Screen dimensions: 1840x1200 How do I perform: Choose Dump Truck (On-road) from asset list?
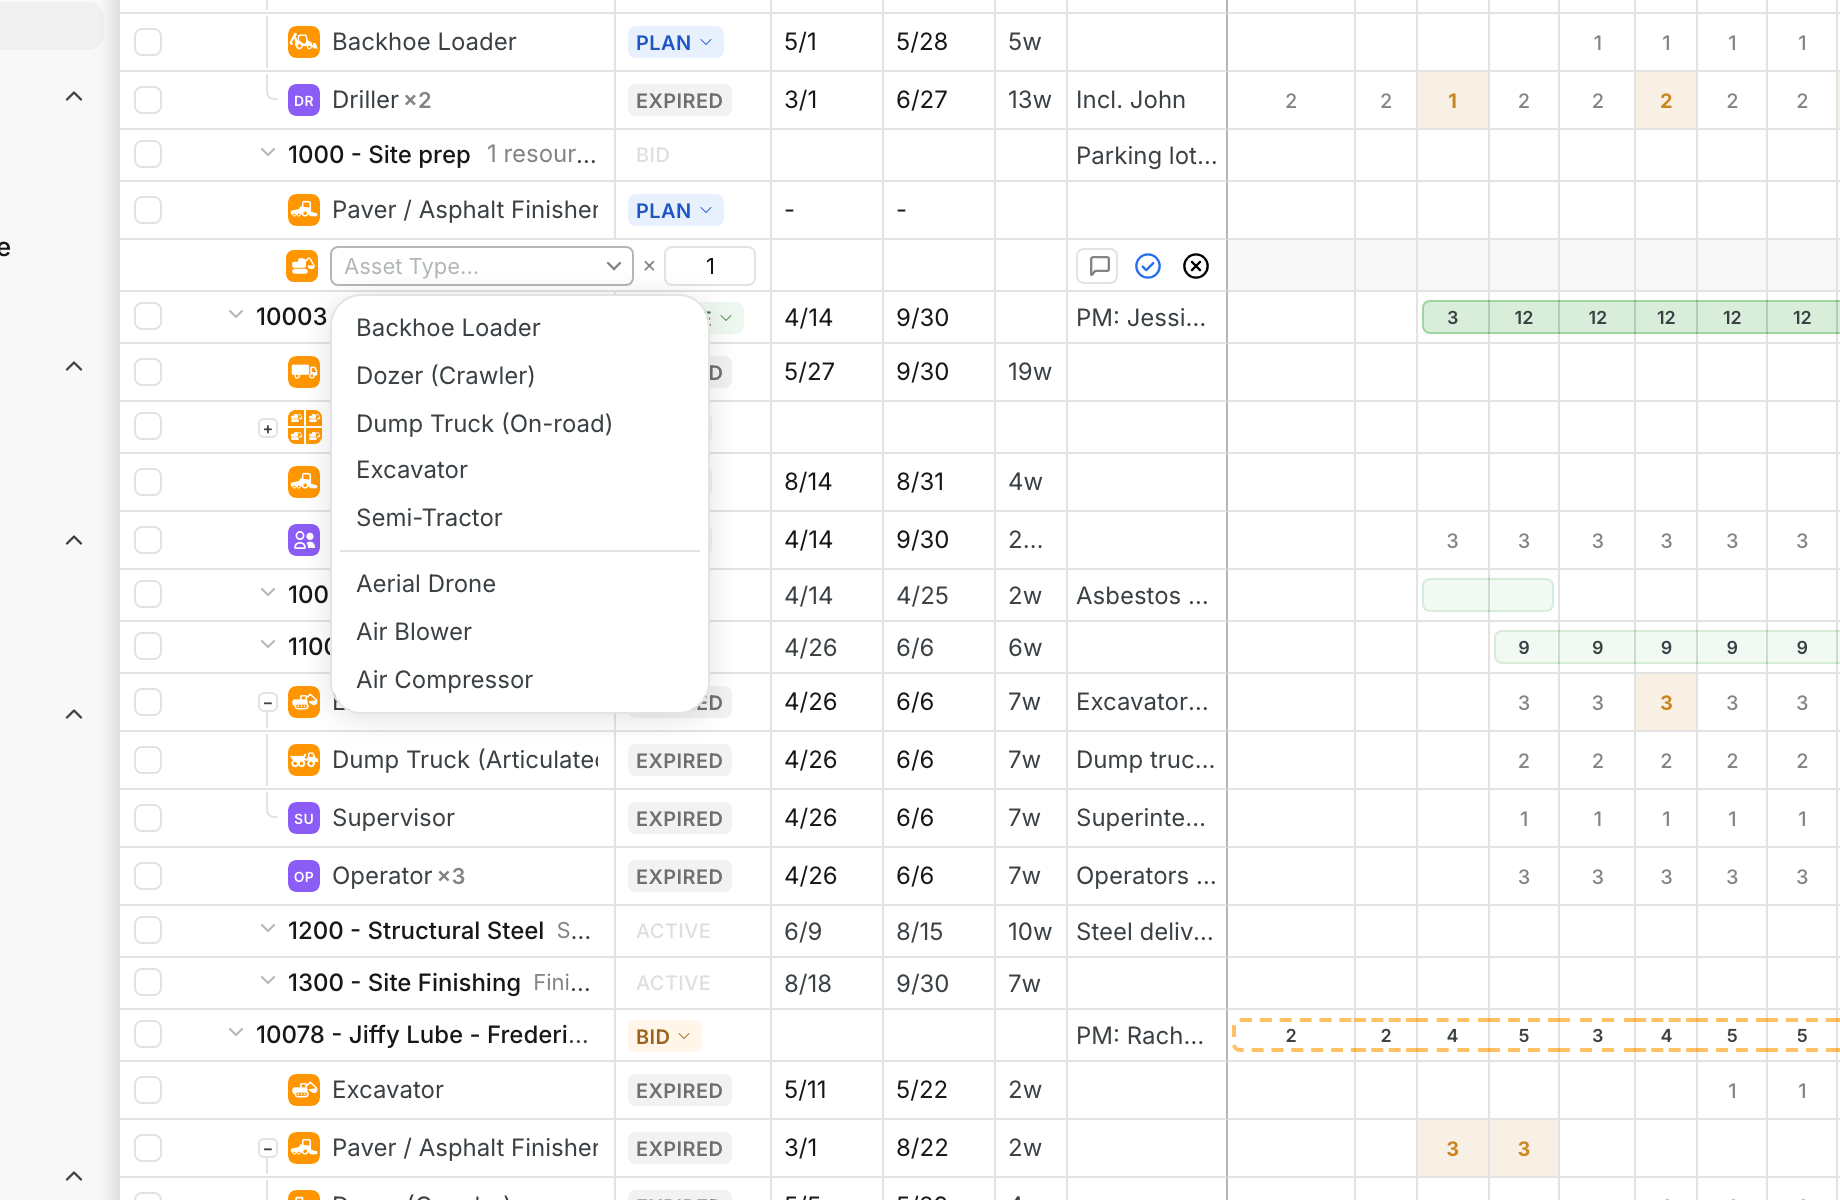520,424
